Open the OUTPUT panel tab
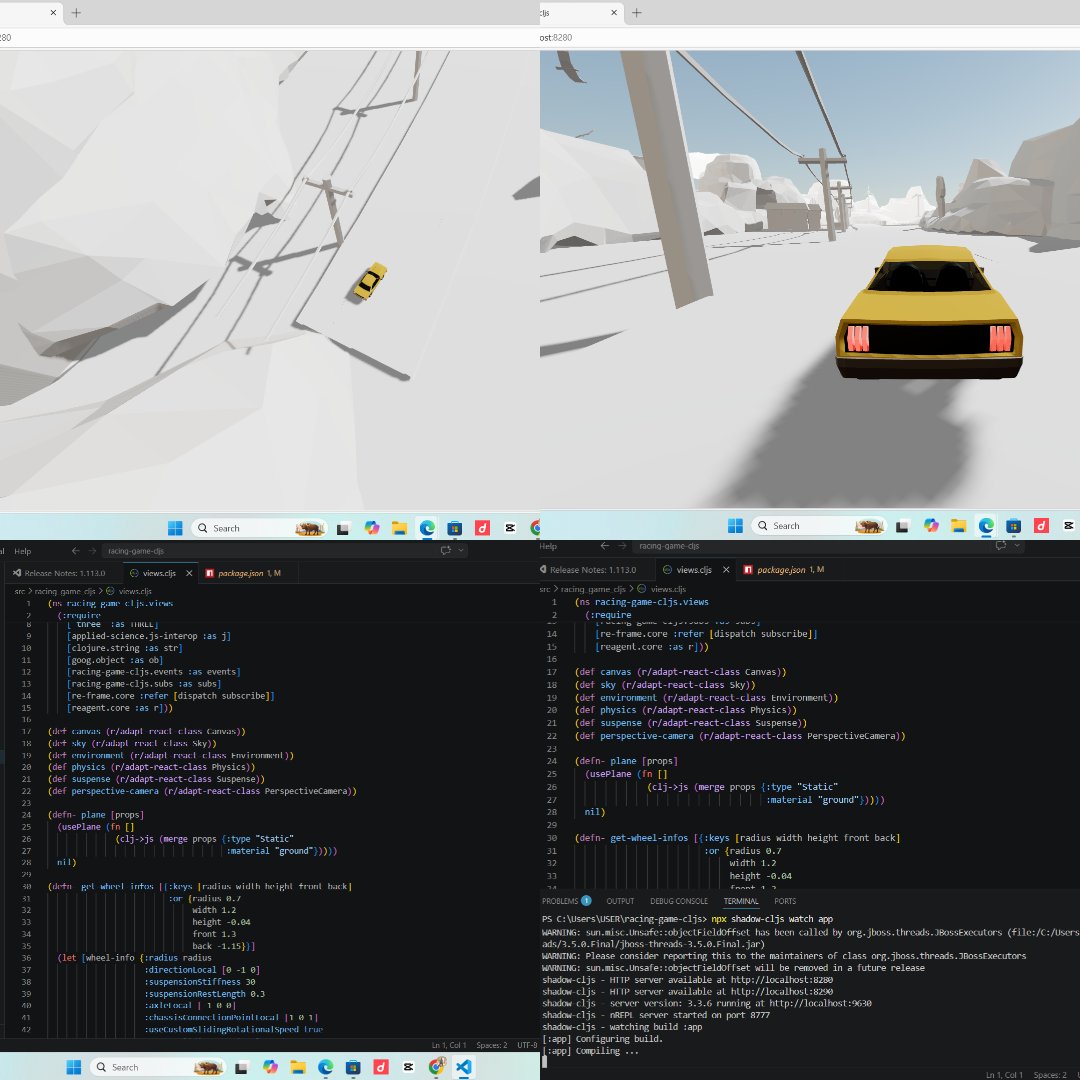Image resolution: width=1080 pixels, height=1080 pixels. 620,901
